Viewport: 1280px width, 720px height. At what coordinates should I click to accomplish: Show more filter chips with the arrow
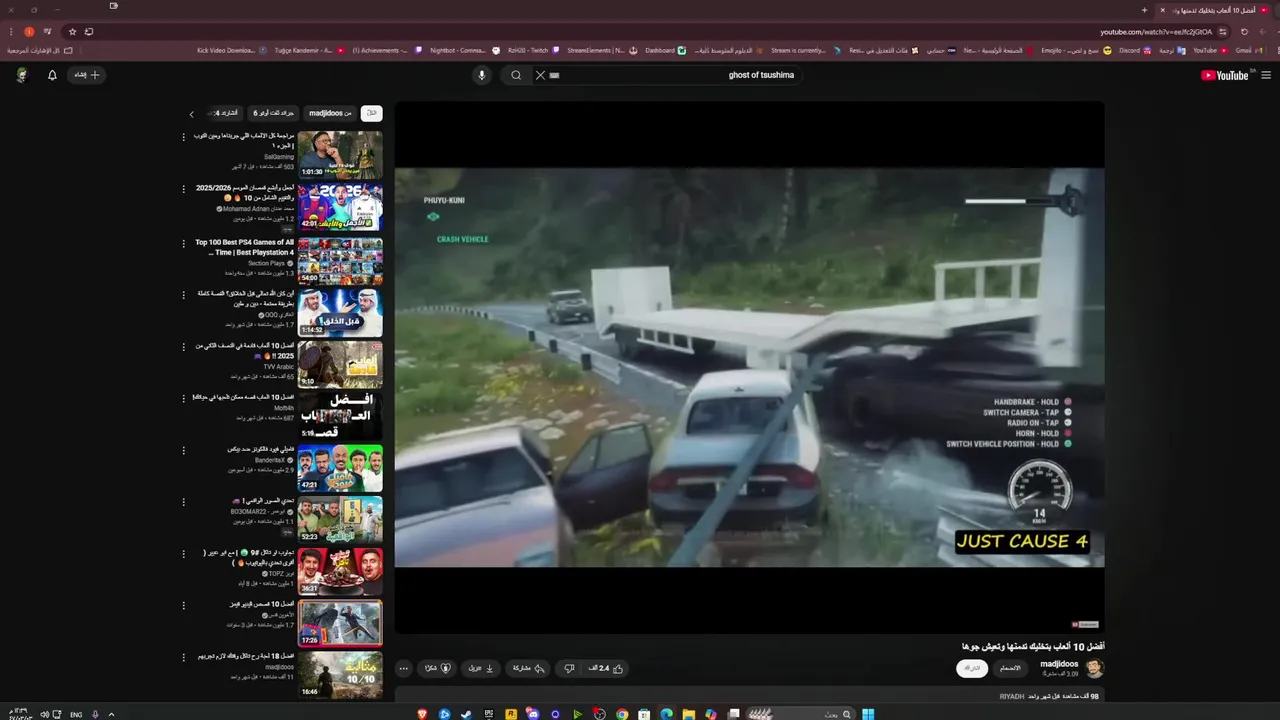192,114
